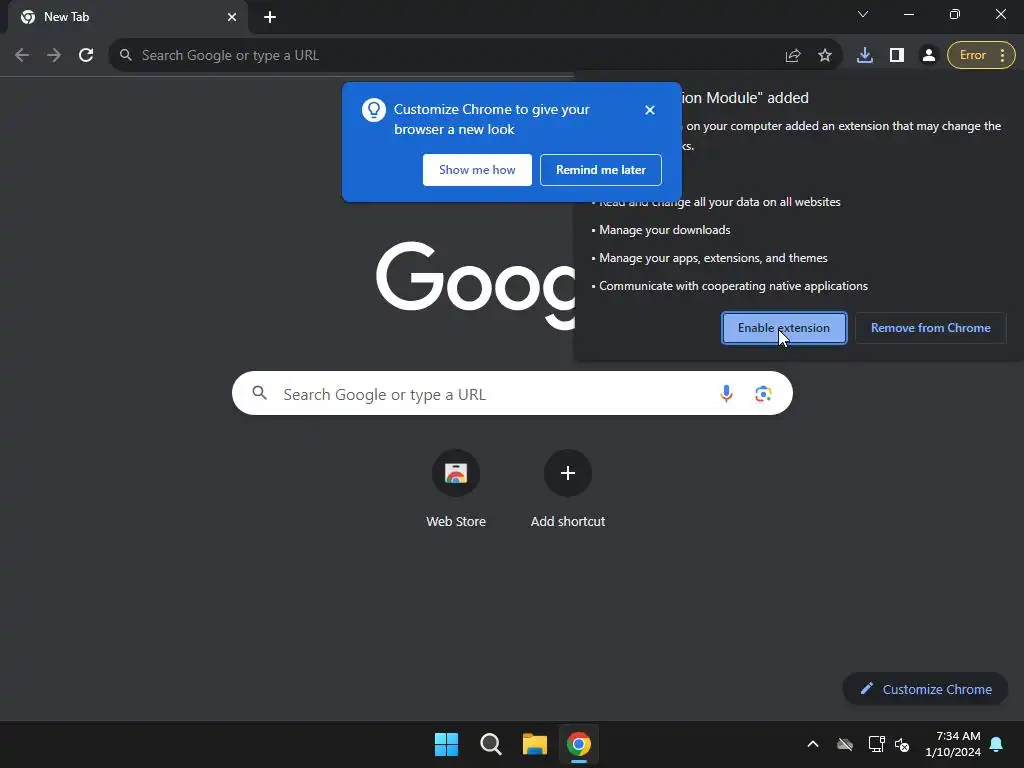Select the New Tab tab
Screen dimensions: 1024x768
click(x=128, y=17)
